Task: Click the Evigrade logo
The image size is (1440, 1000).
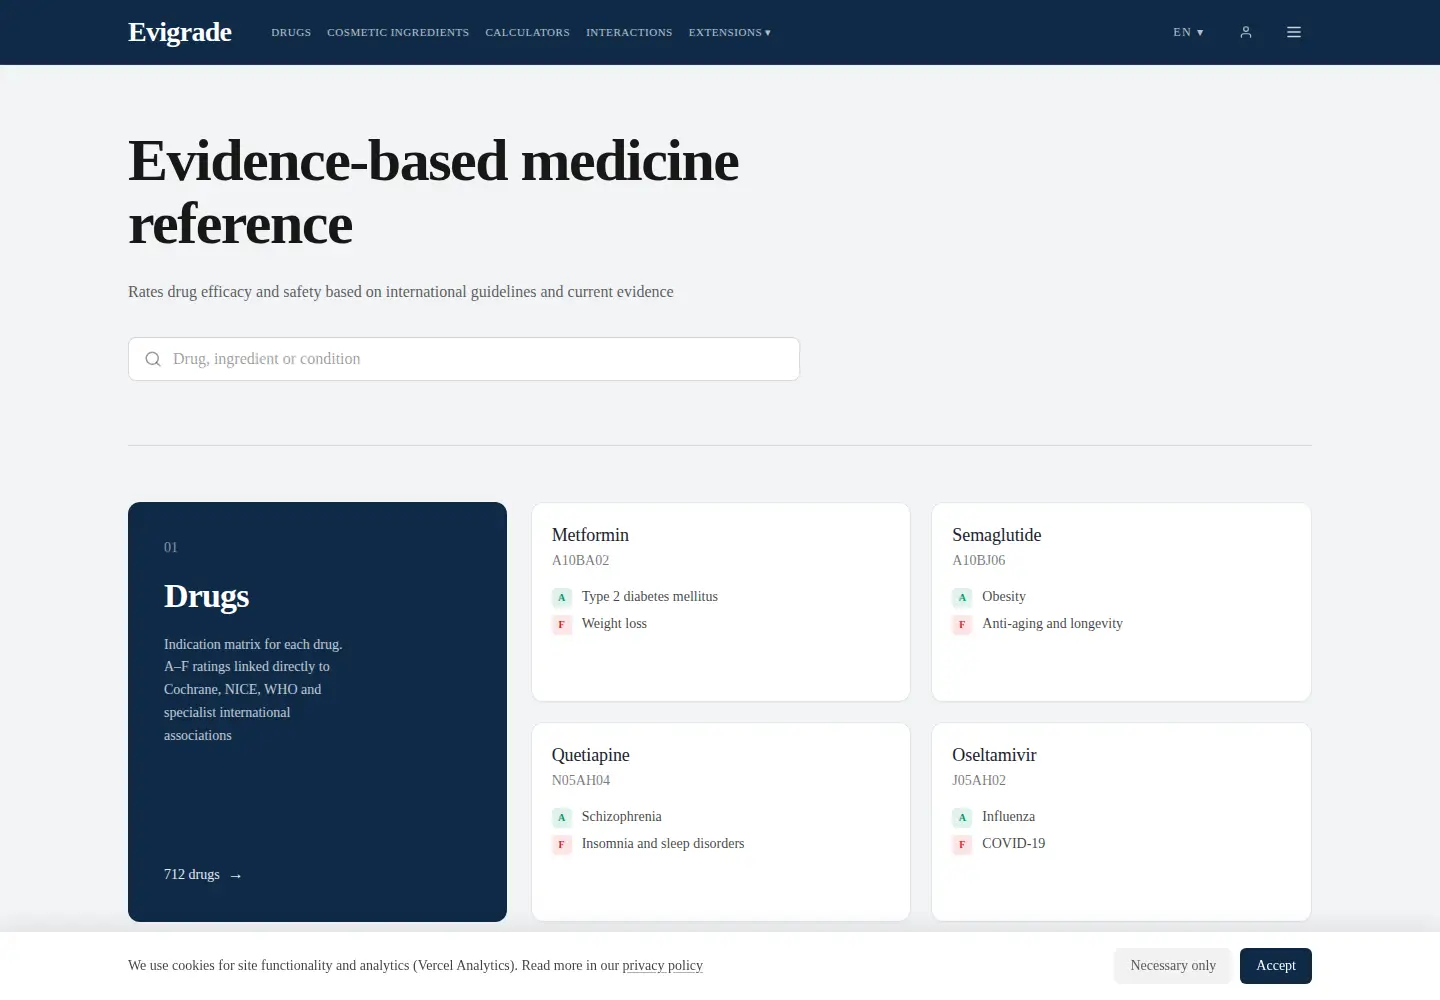Action: (180, 32)
